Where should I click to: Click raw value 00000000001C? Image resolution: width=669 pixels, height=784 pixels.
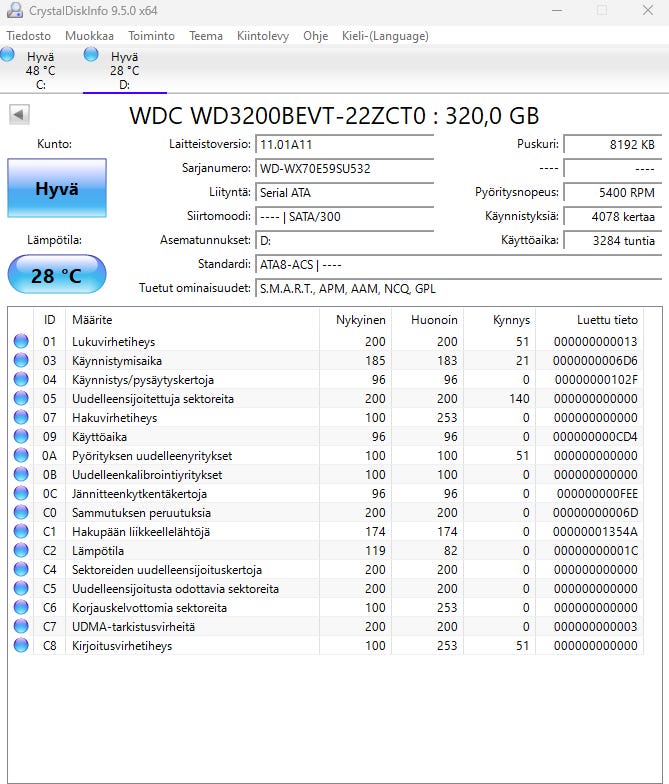click(x=596, y=550)
